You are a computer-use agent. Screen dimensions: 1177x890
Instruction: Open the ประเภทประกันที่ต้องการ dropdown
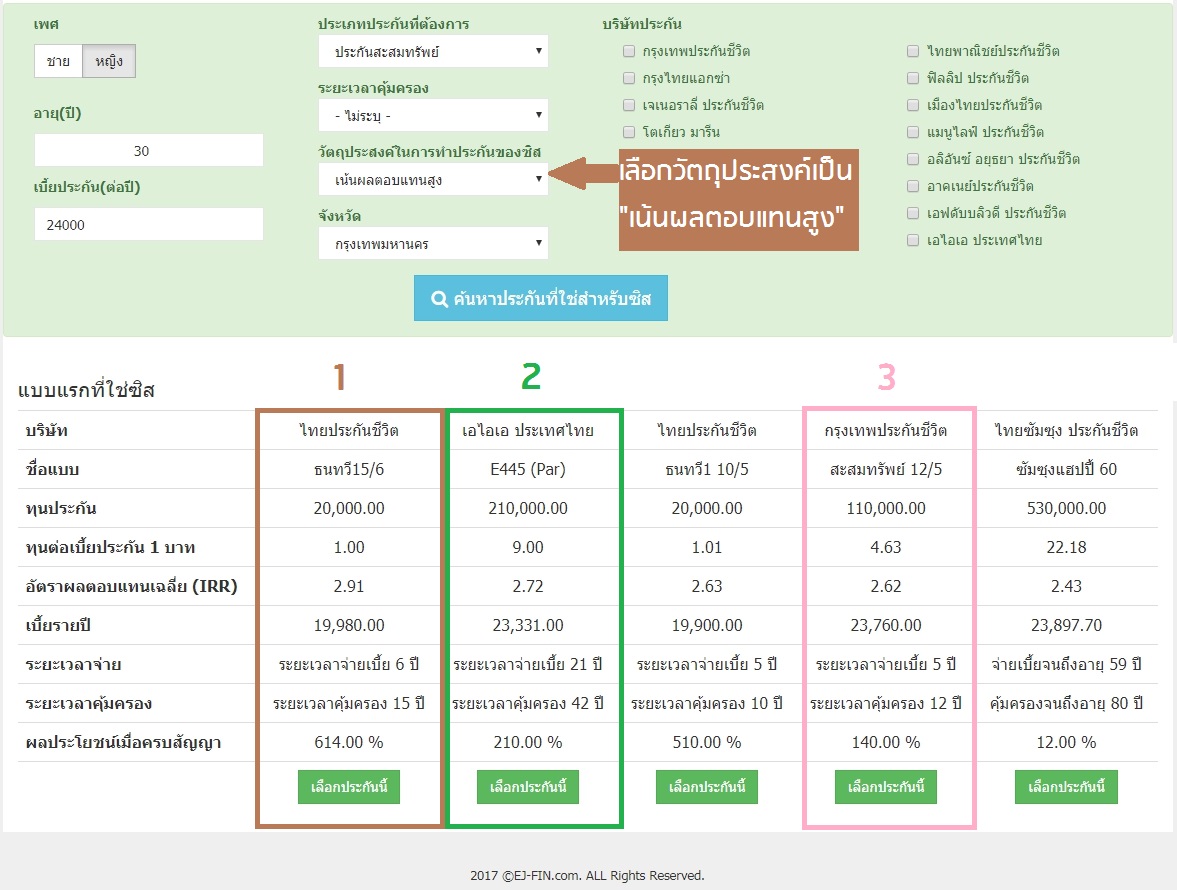[x=433, y=51]
